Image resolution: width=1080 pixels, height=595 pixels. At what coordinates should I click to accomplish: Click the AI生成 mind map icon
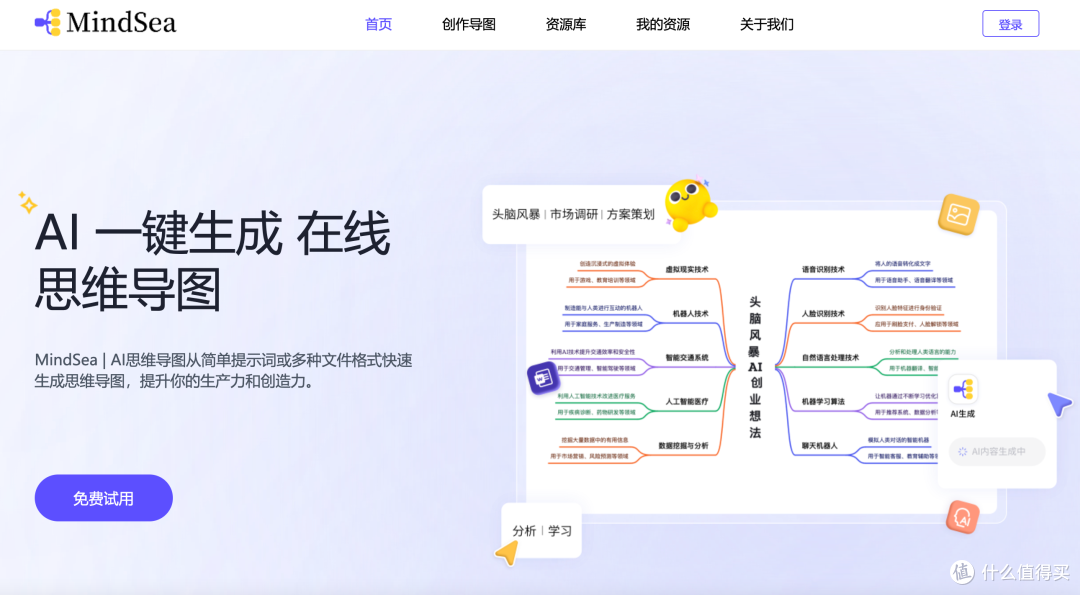coord(962,389)
